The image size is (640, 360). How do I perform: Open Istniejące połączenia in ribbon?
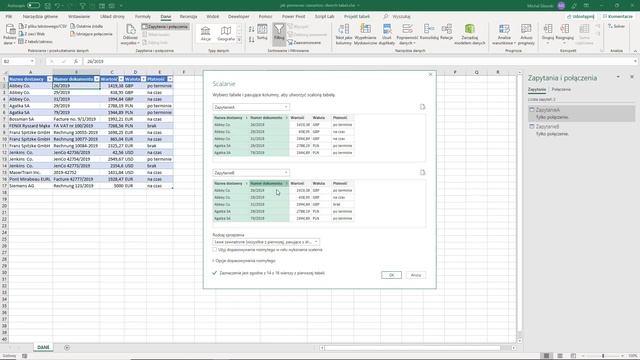point(91,34)
